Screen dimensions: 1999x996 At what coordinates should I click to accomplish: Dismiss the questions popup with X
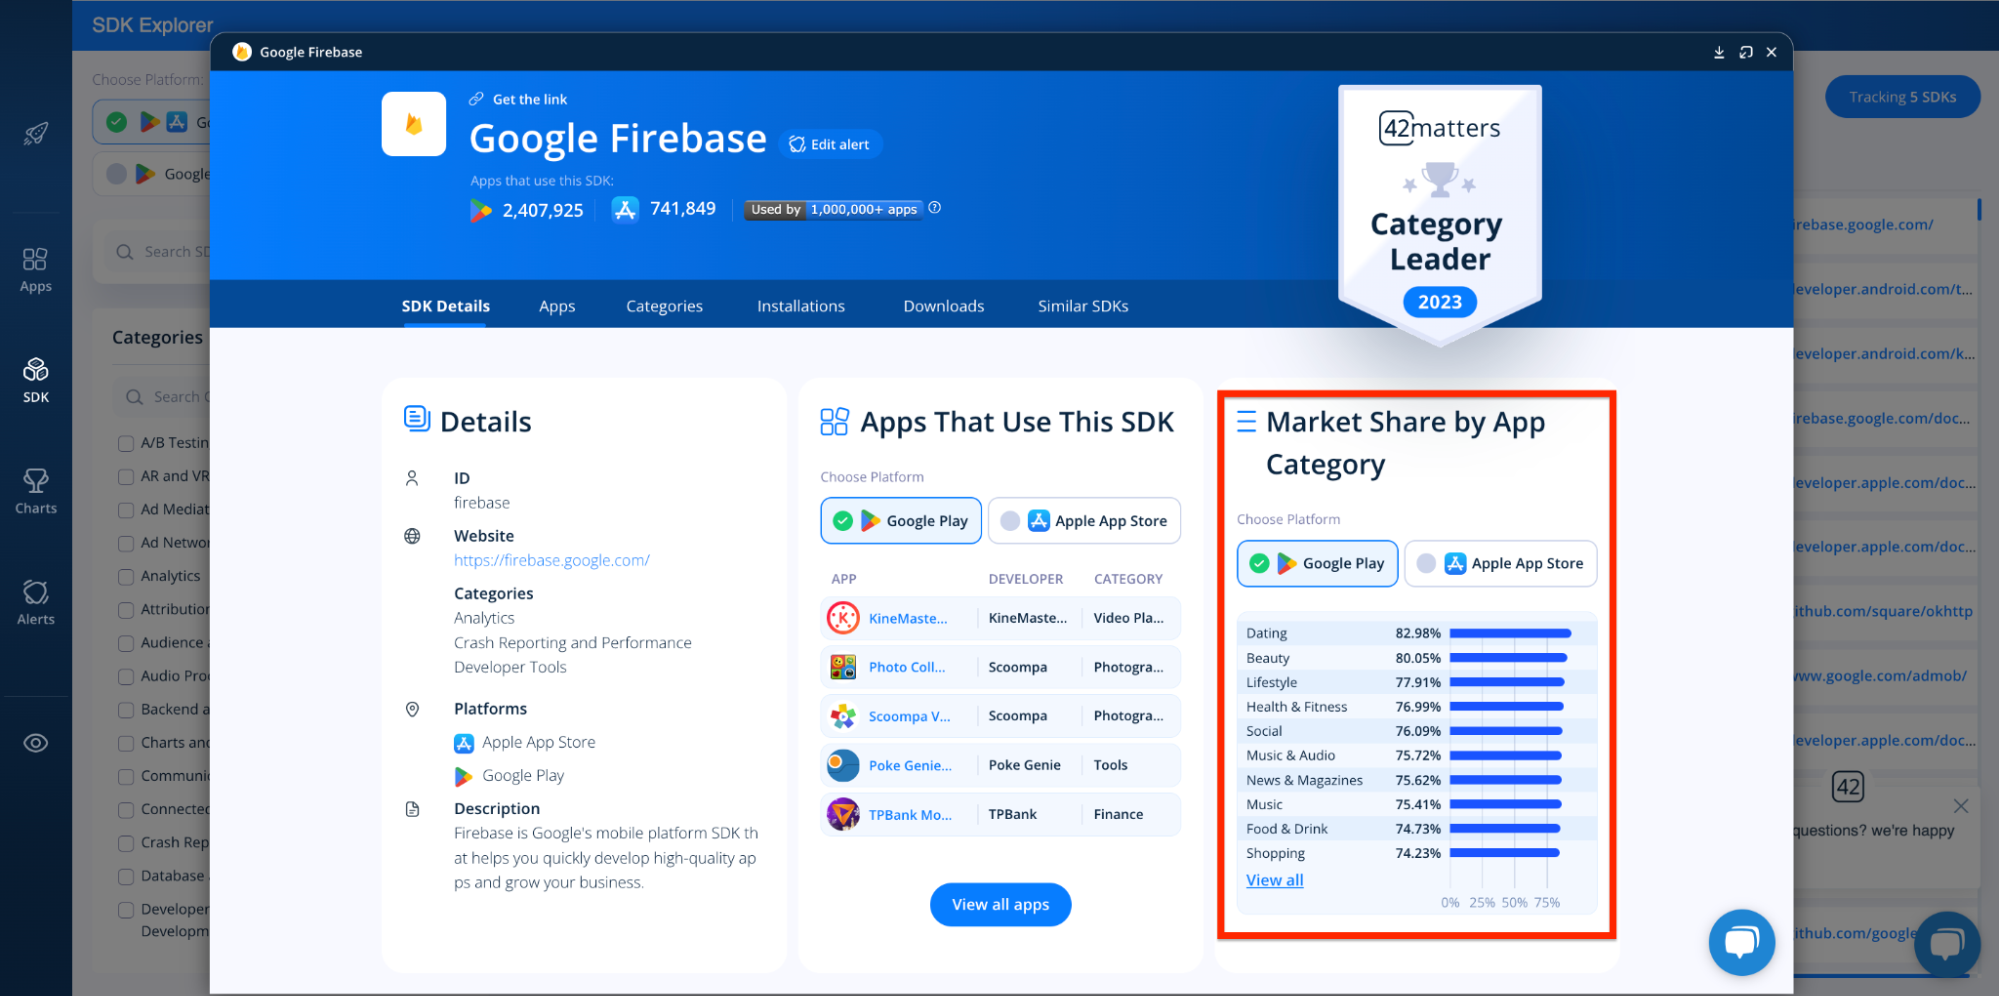pos(1961,806)
